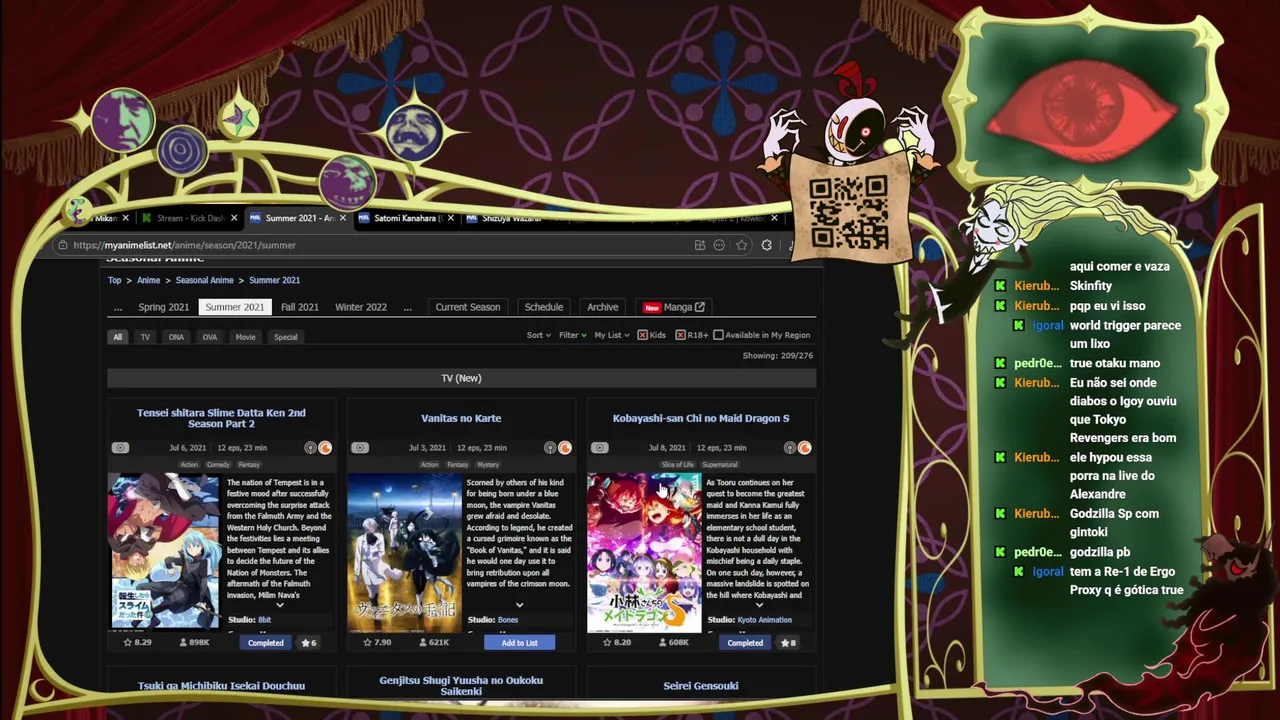The width and height of the screenshot is (1280, 720).
Task: Click the orange Crunchyroll icon on Tensei shitara Slime card
Action: pos(325,448)
